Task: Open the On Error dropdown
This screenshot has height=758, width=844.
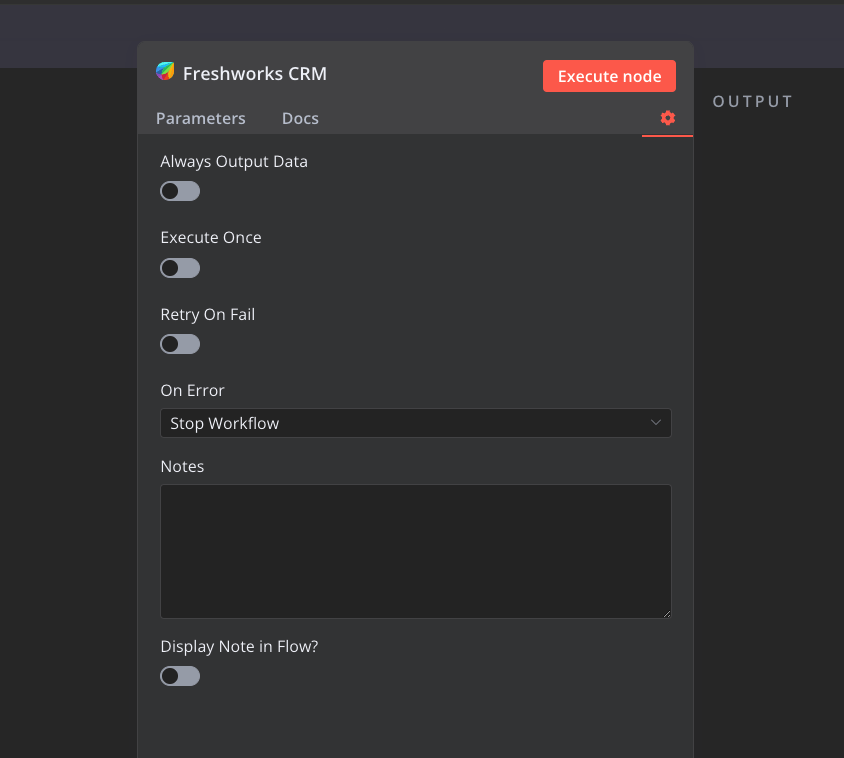Action: tap(416, 423)
